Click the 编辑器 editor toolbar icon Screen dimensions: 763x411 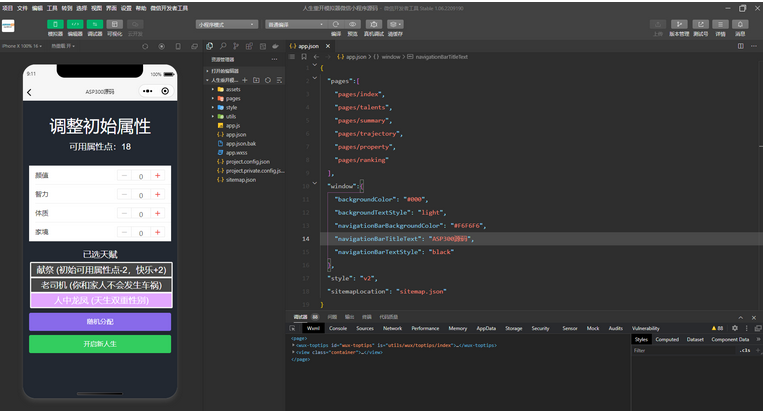point(76,23)
